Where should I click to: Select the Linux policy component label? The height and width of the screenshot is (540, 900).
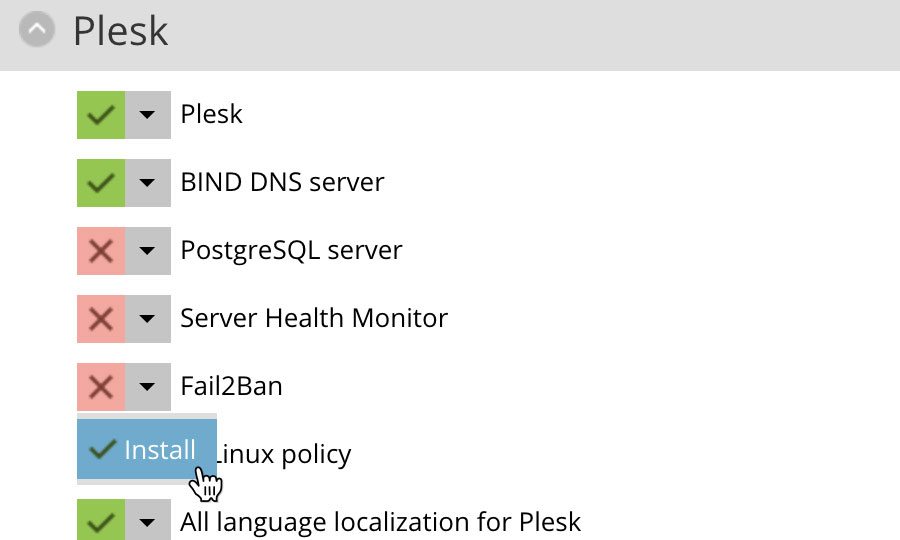click(x=284, y=454)
